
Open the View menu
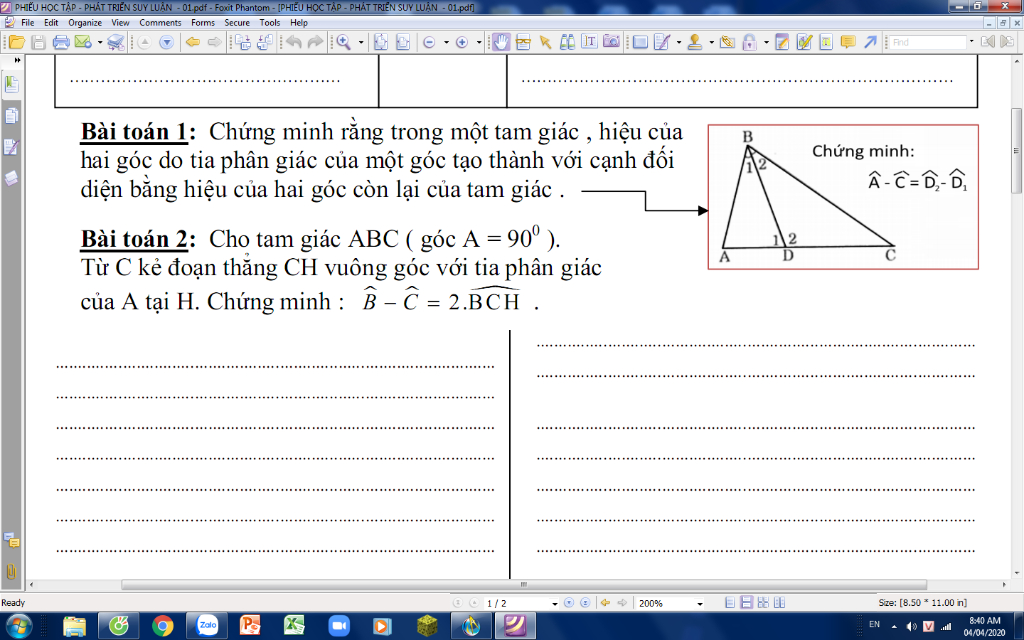pos(120,23)
